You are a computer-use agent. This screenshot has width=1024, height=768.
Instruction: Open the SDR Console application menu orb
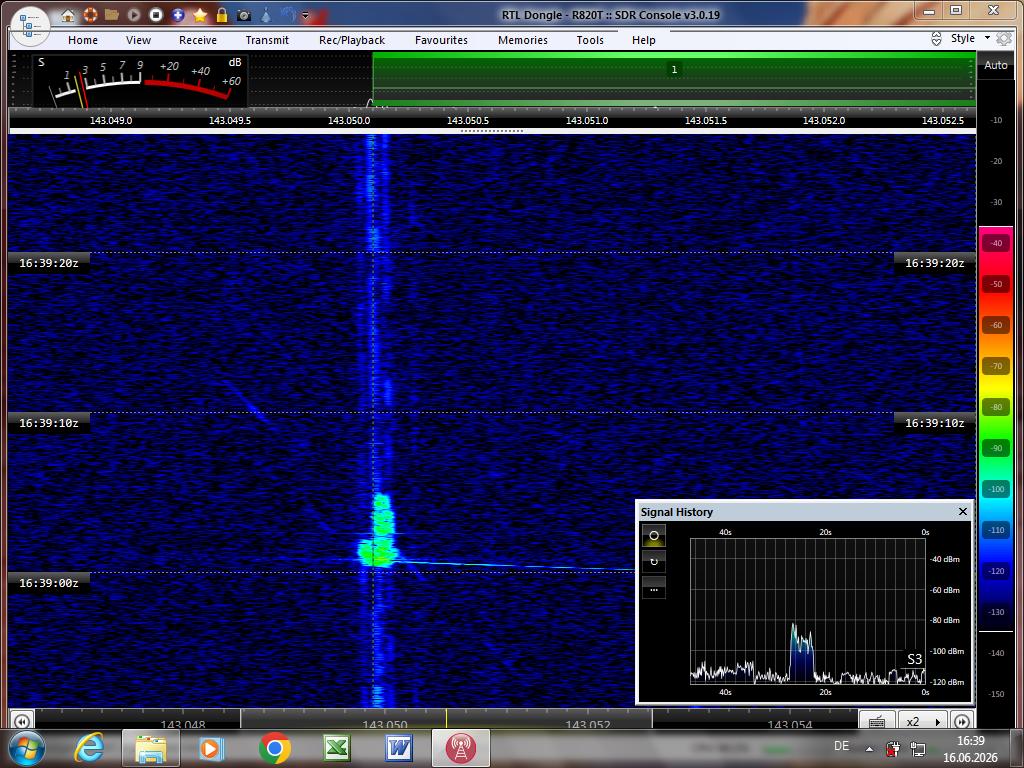30,26
